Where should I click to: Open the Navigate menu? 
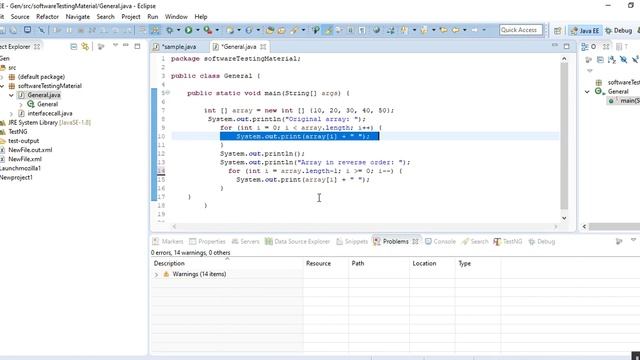click(x=78, y=17)
